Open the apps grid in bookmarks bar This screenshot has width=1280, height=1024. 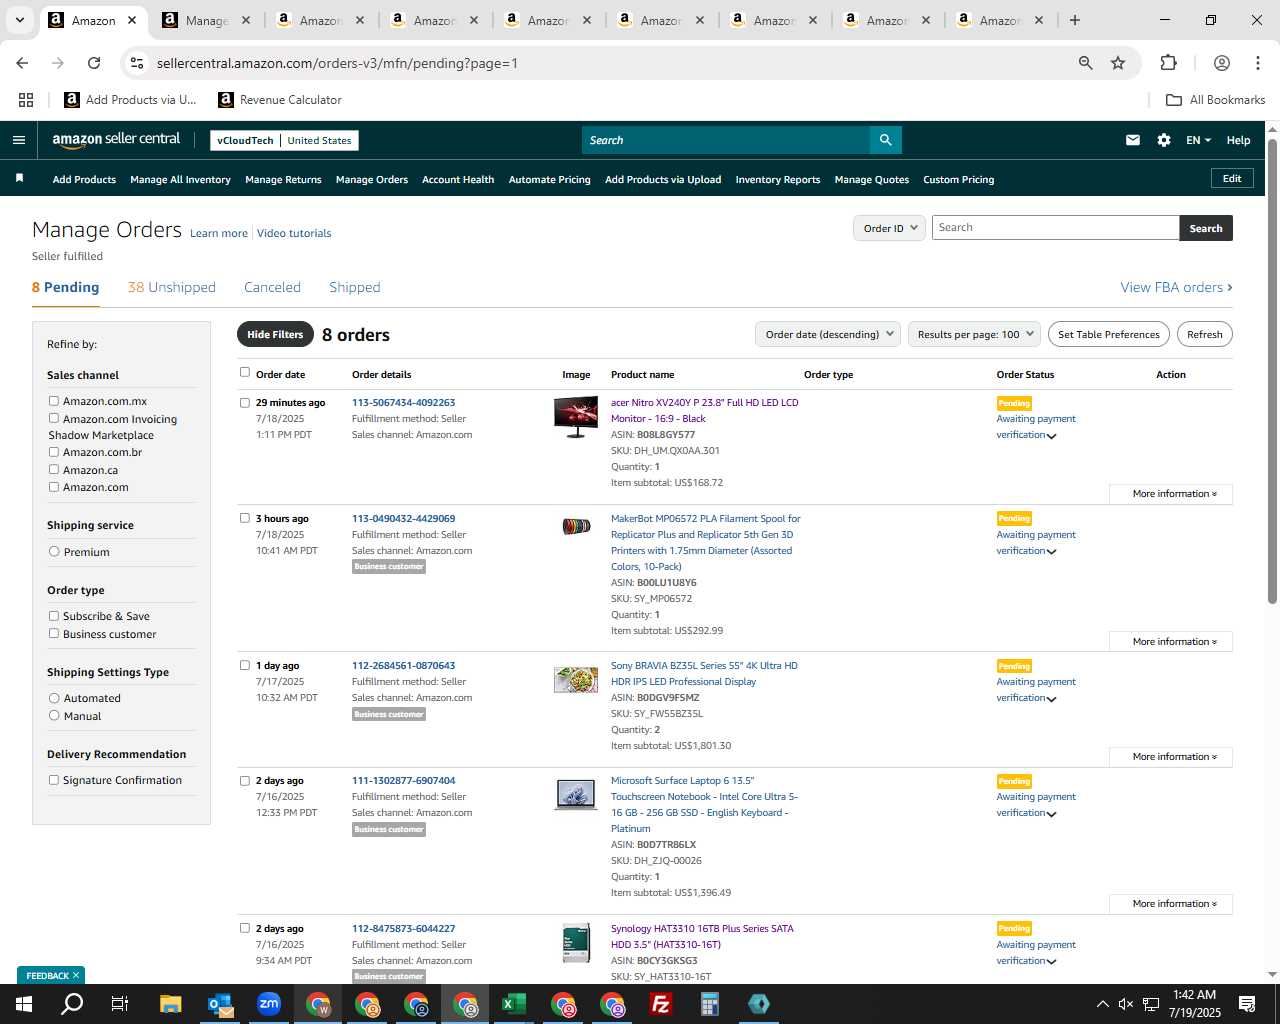pyautogui.click(x=26, y=100)
